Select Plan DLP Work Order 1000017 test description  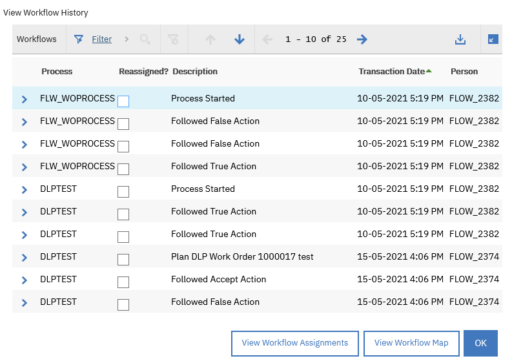pos(242,257)
